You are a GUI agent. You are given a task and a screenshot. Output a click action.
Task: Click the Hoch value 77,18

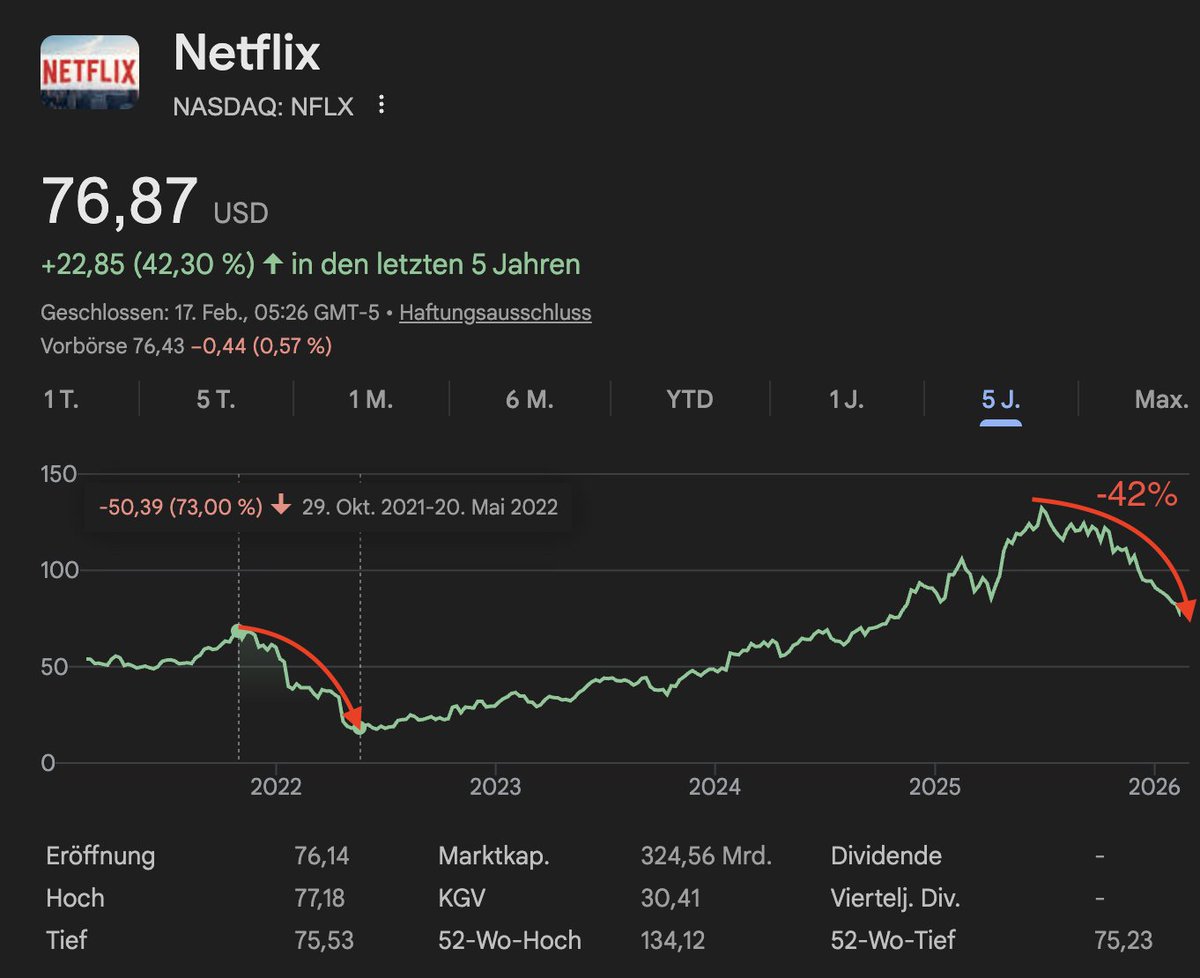pos(319,898)
